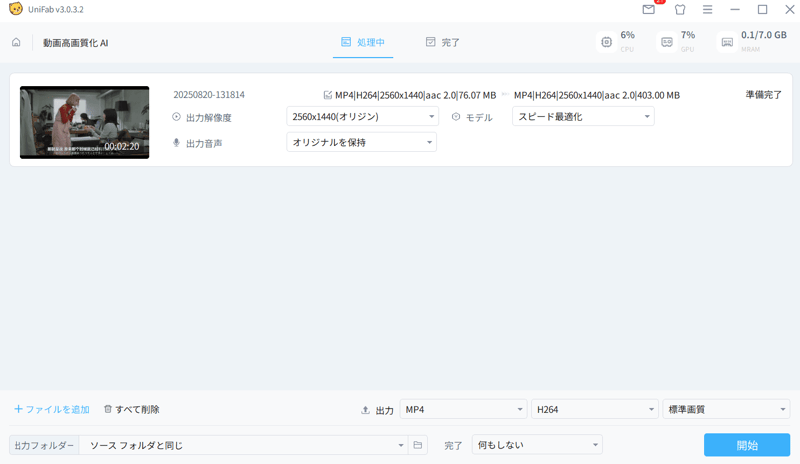Click the shirt skin icon in title bar
This screenshot has width=800, height=464.
[680, 10]
